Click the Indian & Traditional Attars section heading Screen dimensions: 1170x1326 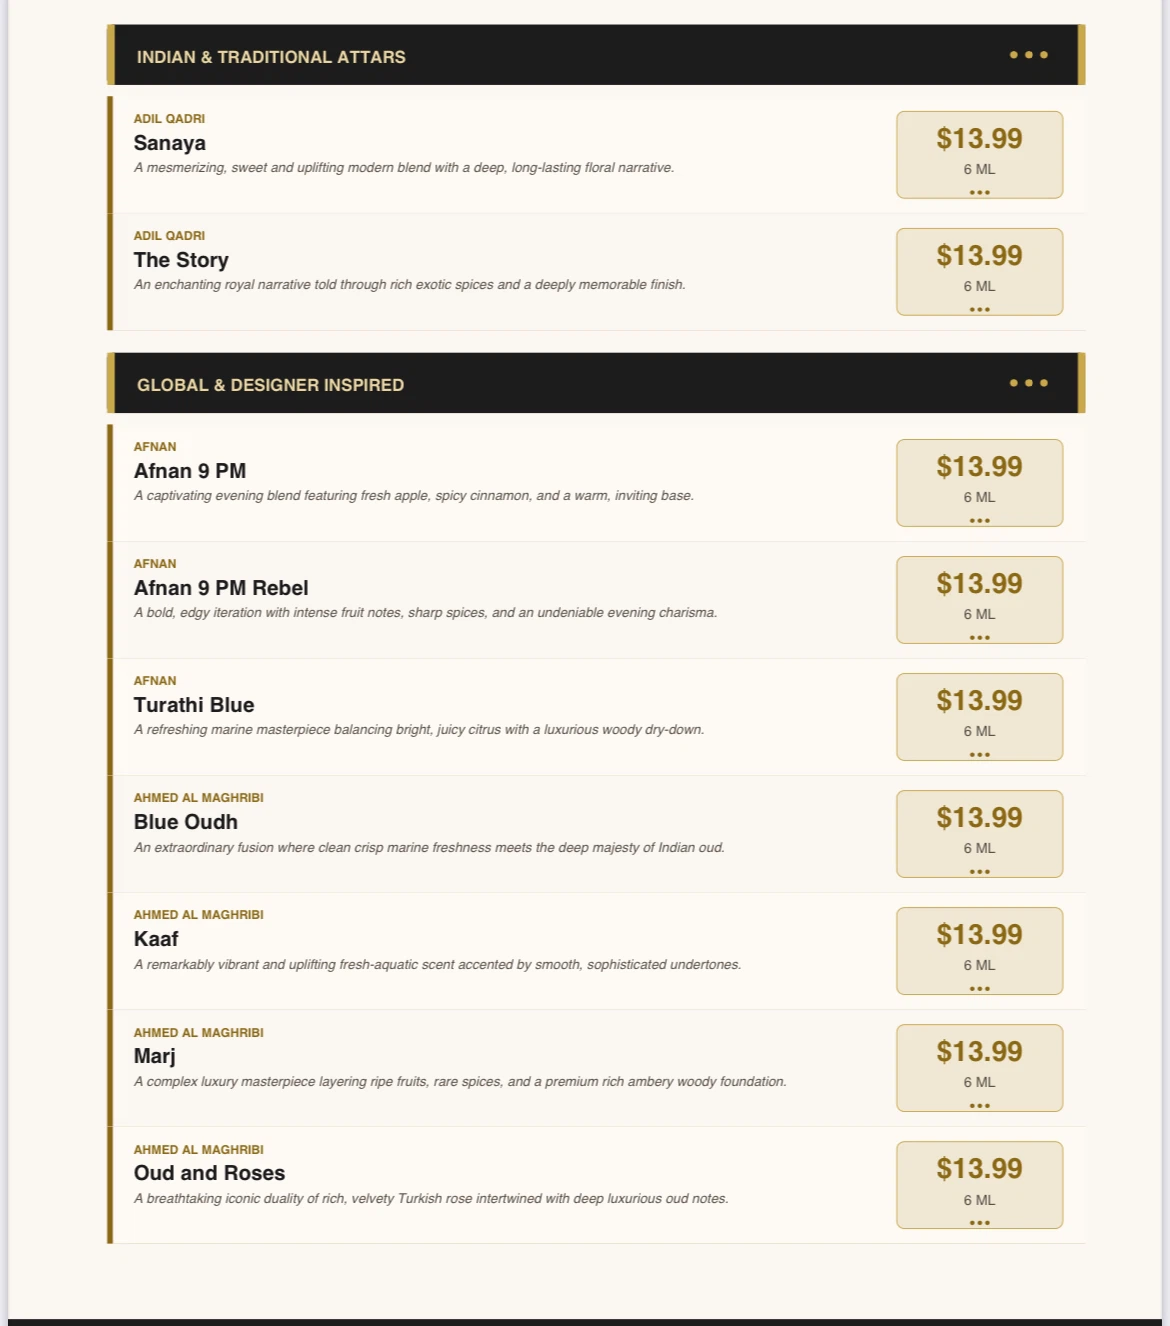(271, 57)
